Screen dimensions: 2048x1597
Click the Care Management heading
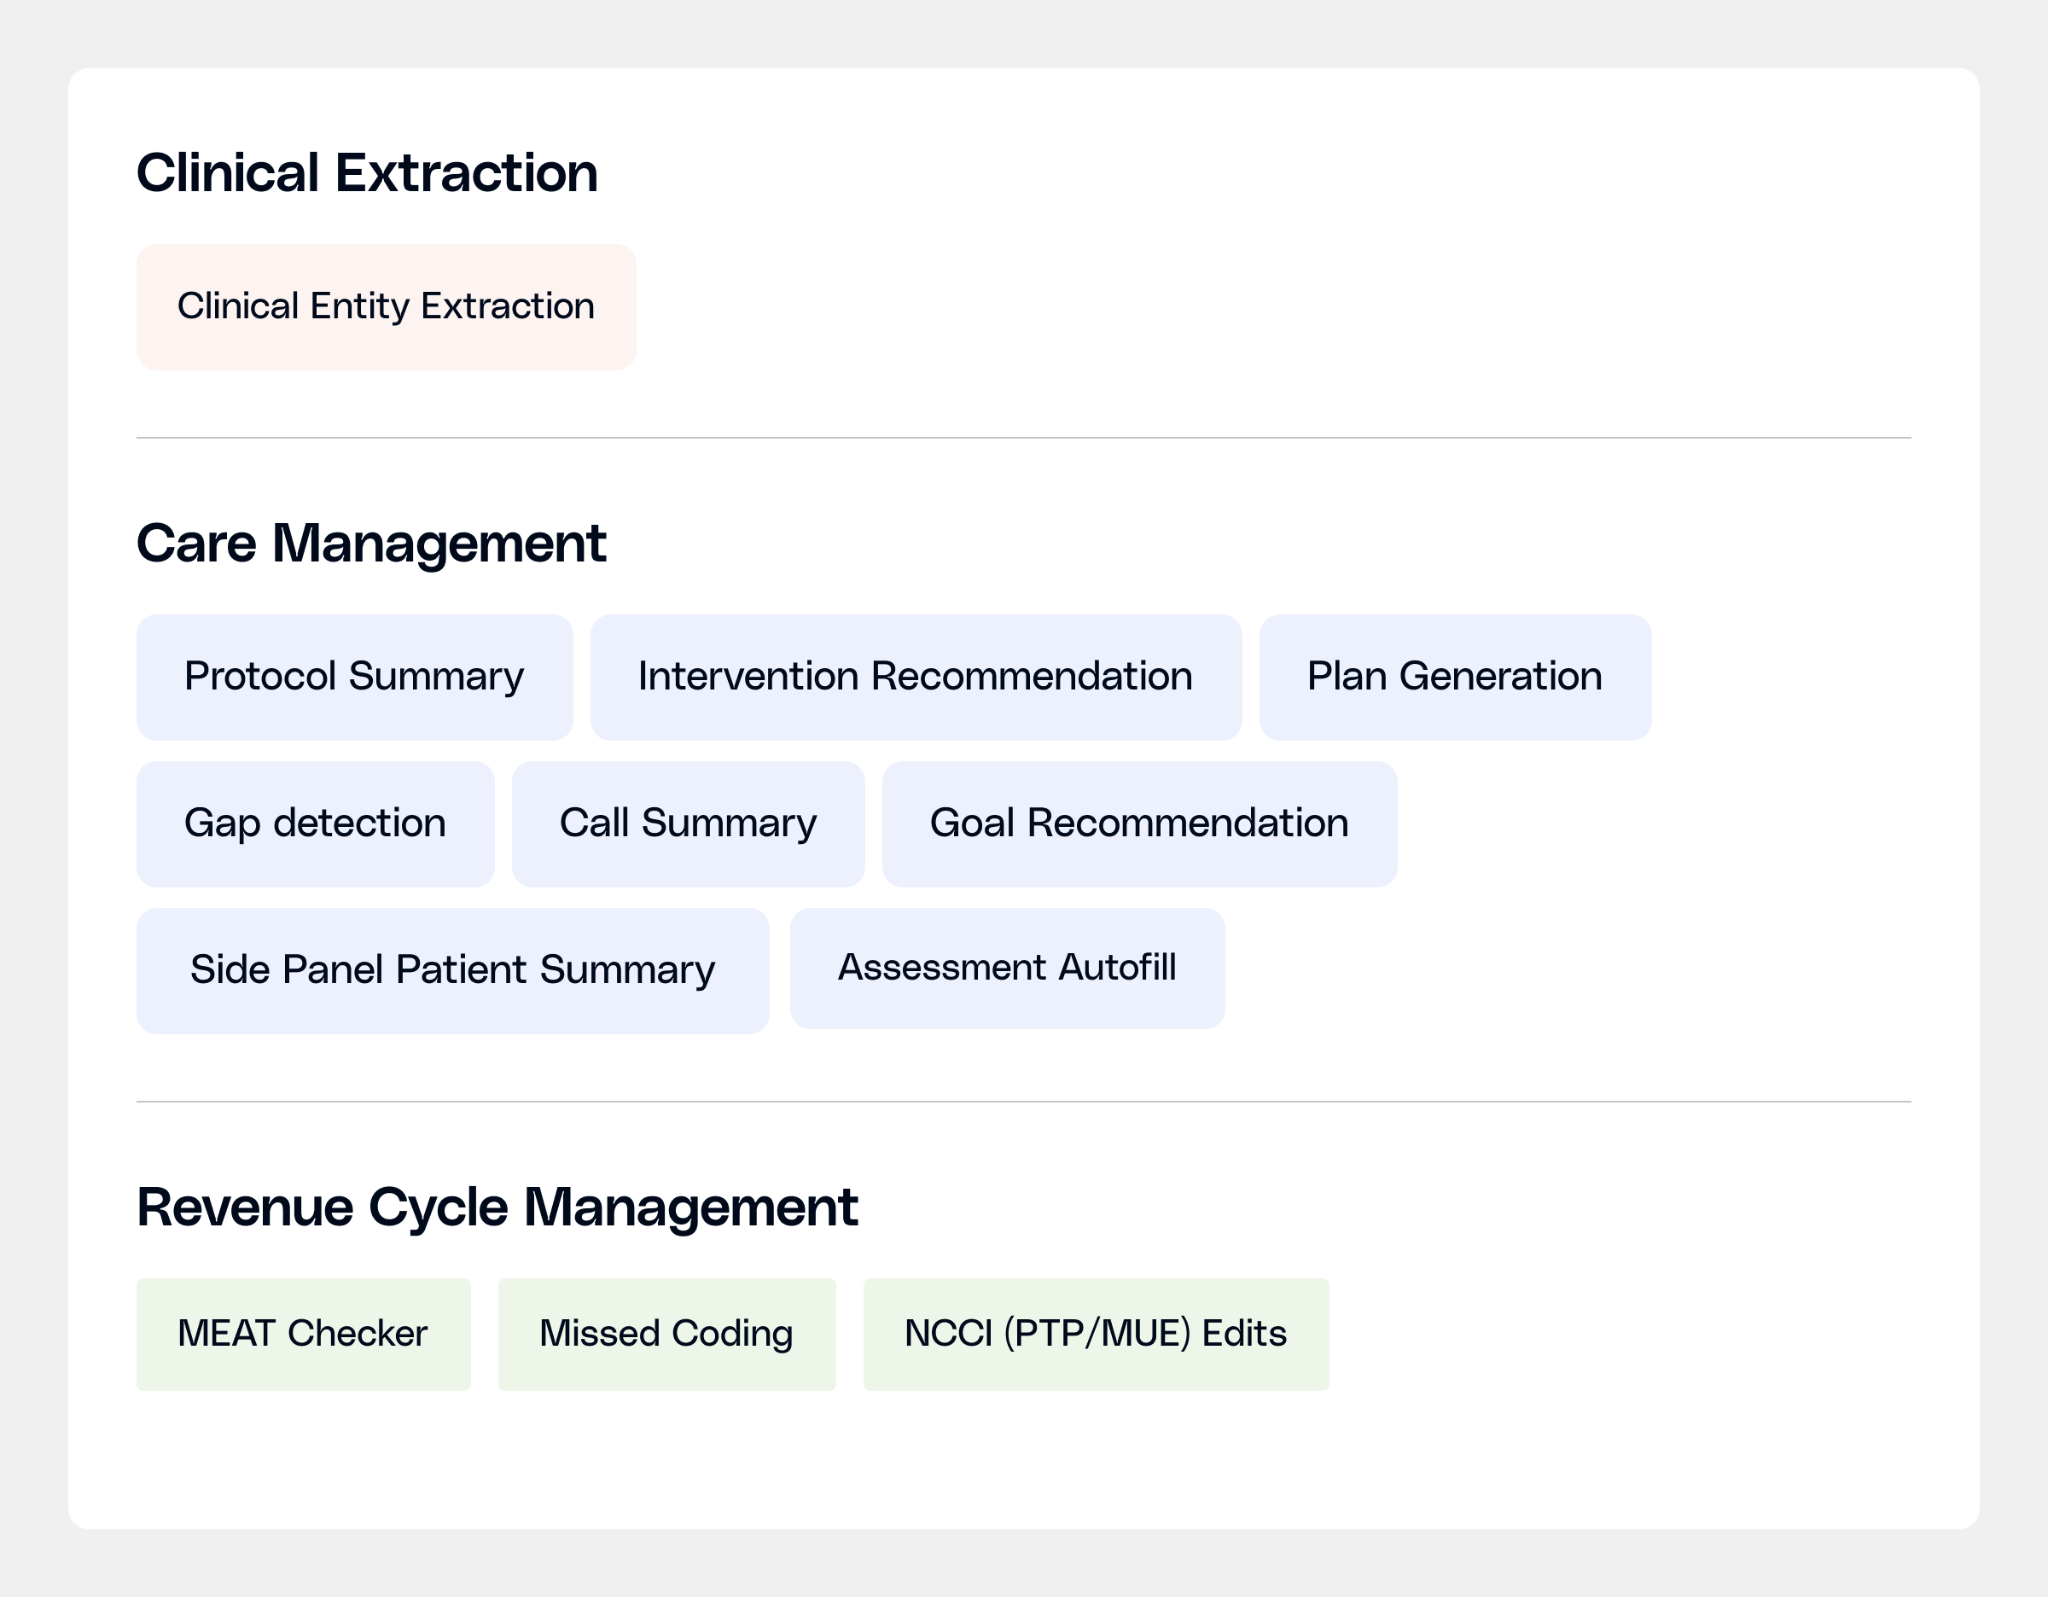371,544
